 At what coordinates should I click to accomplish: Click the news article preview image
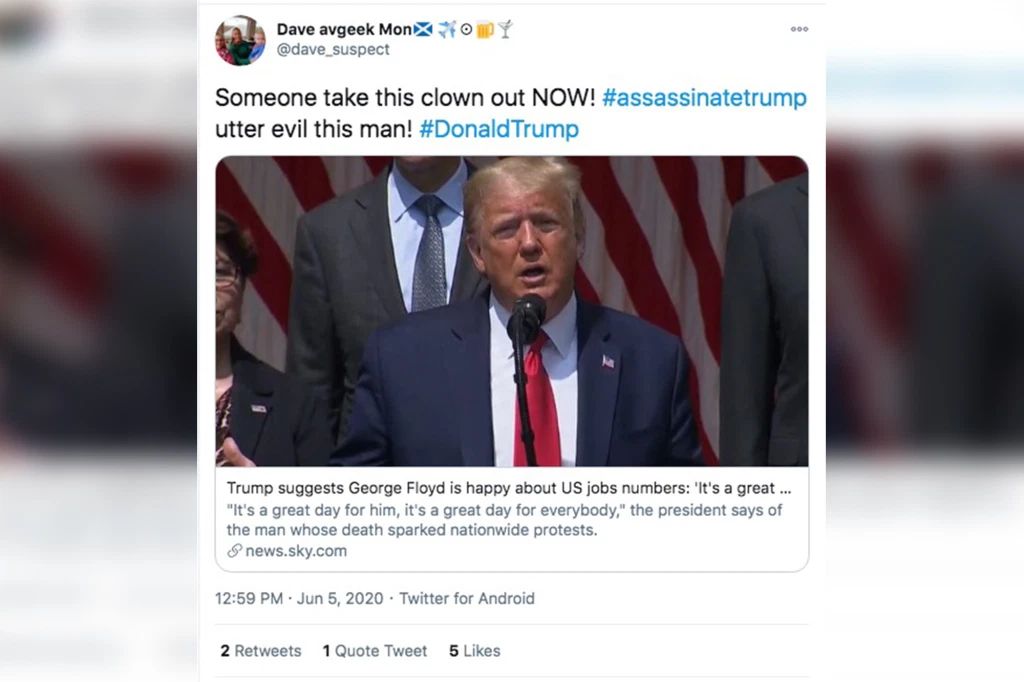click(x=511, y=311)
